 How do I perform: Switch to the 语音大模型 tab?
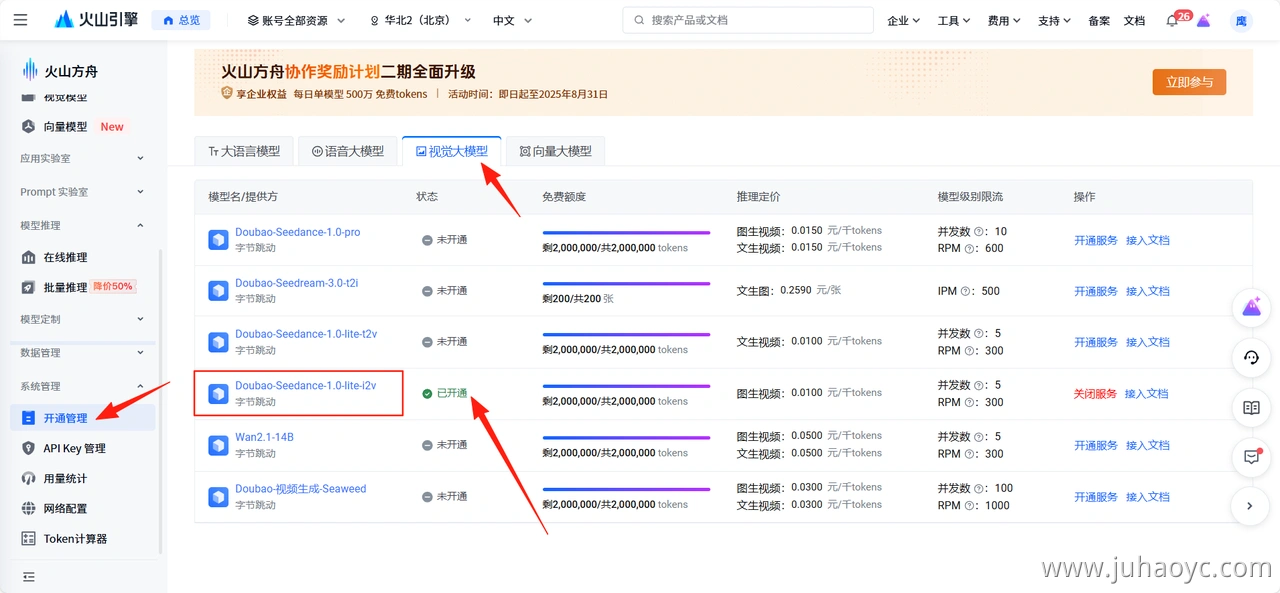point(348,151)
